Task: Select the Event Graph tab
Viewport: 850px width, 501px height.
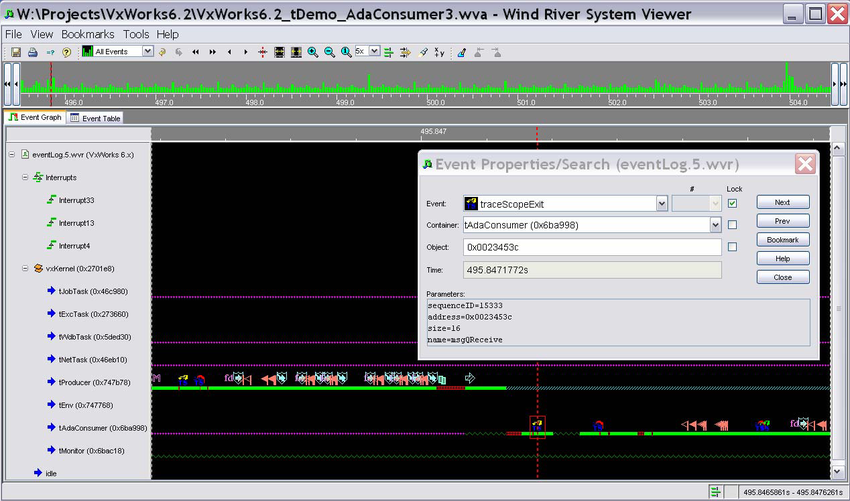Action: [35, 117]
